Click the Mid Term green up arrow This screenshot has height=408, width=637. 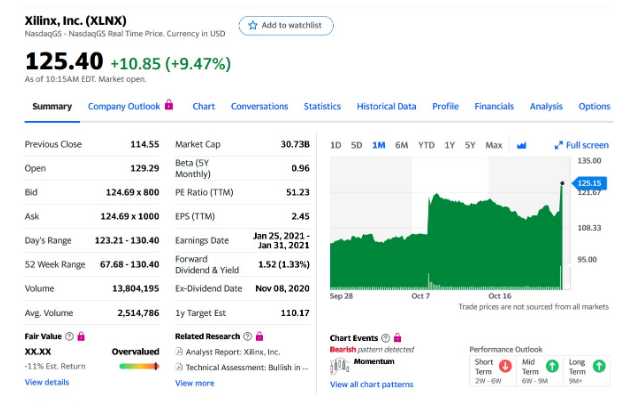[551, 366]
